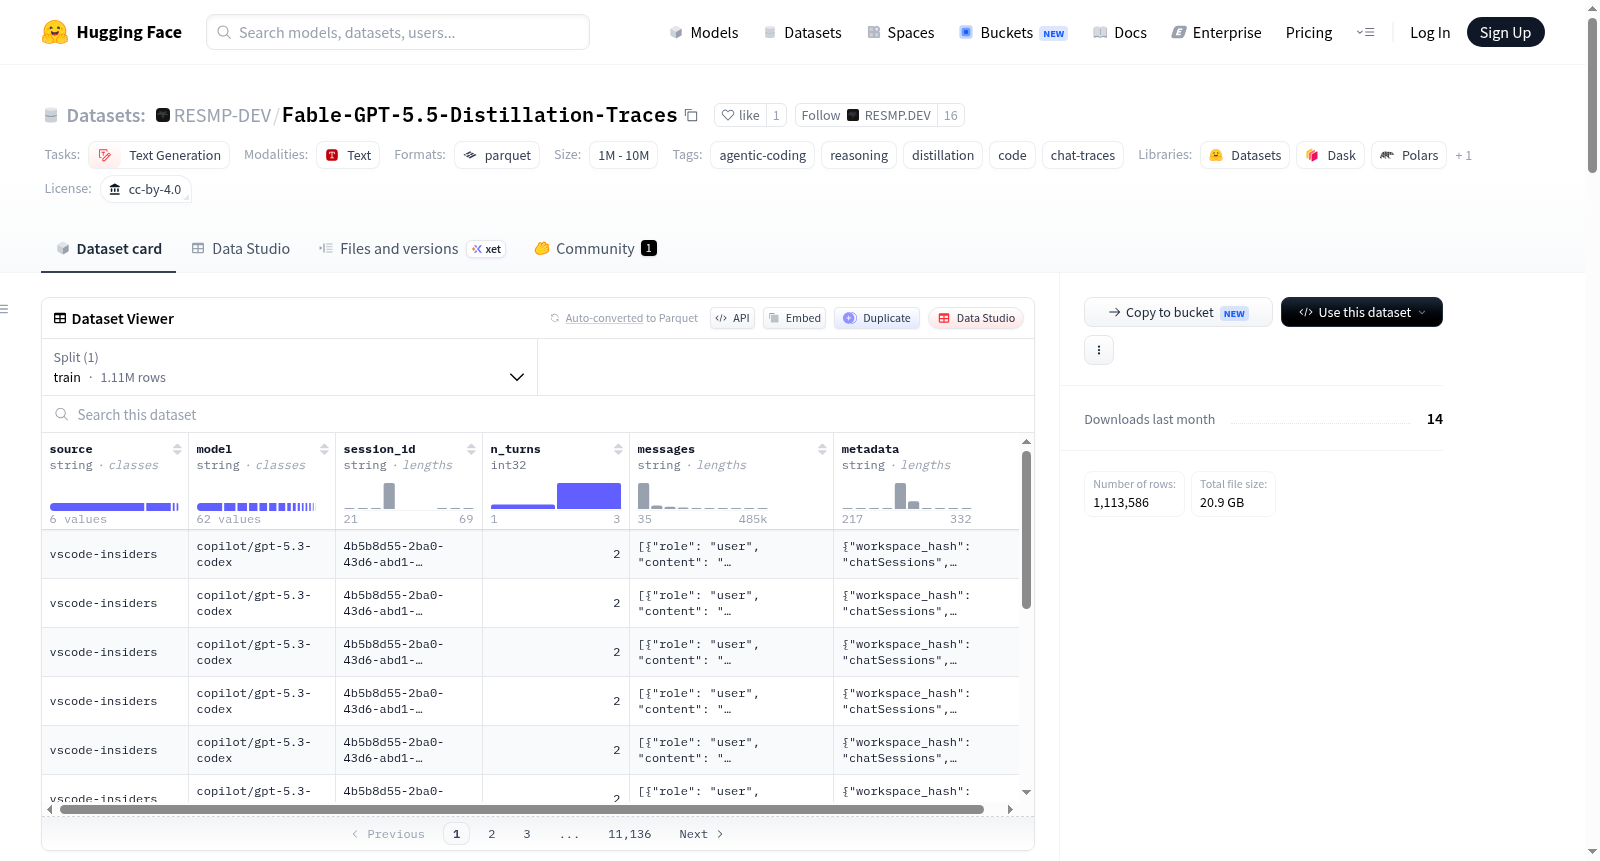Open Data Studio from the viewer header
Image resolution: width=1600 pixels, height=861 pixels.
[976, 318]
